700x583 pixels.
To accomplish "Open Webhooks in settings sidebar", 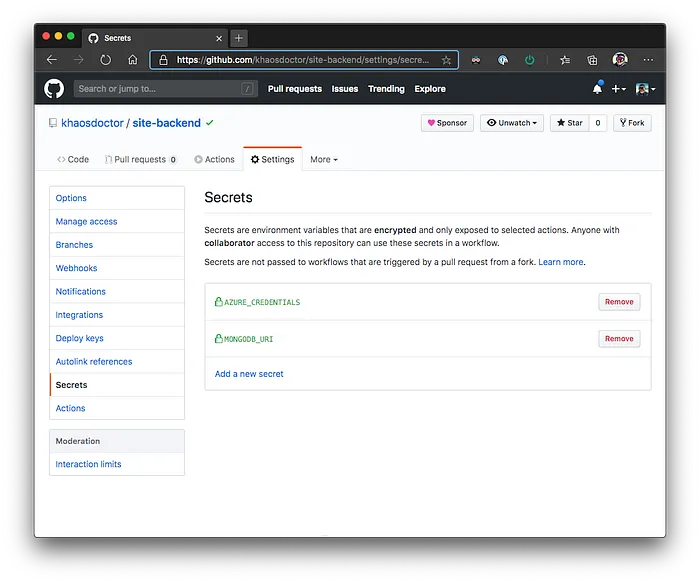I will click(76, 268).
